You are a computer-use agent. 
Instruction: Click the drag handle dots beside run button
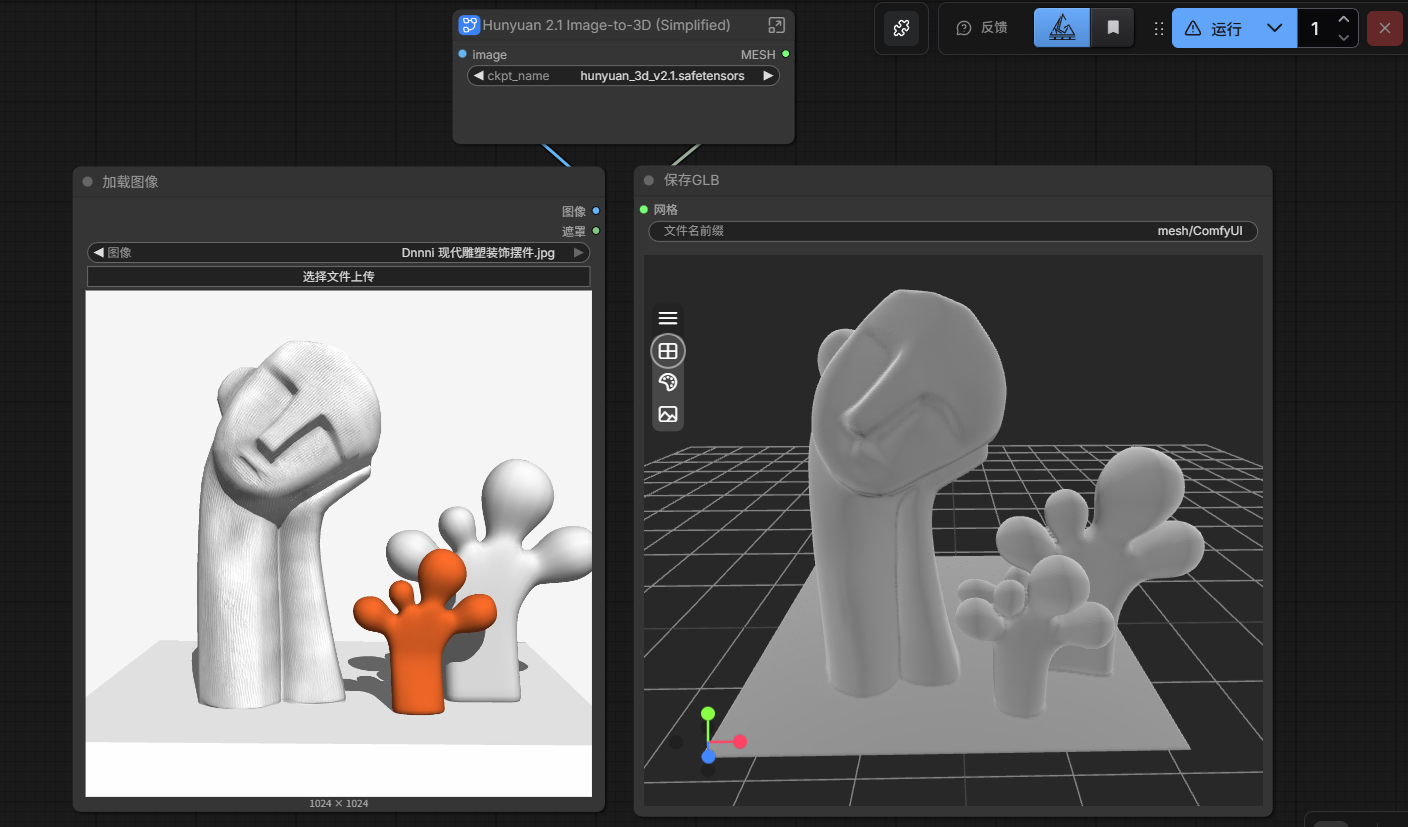(x=1159, y=29)
